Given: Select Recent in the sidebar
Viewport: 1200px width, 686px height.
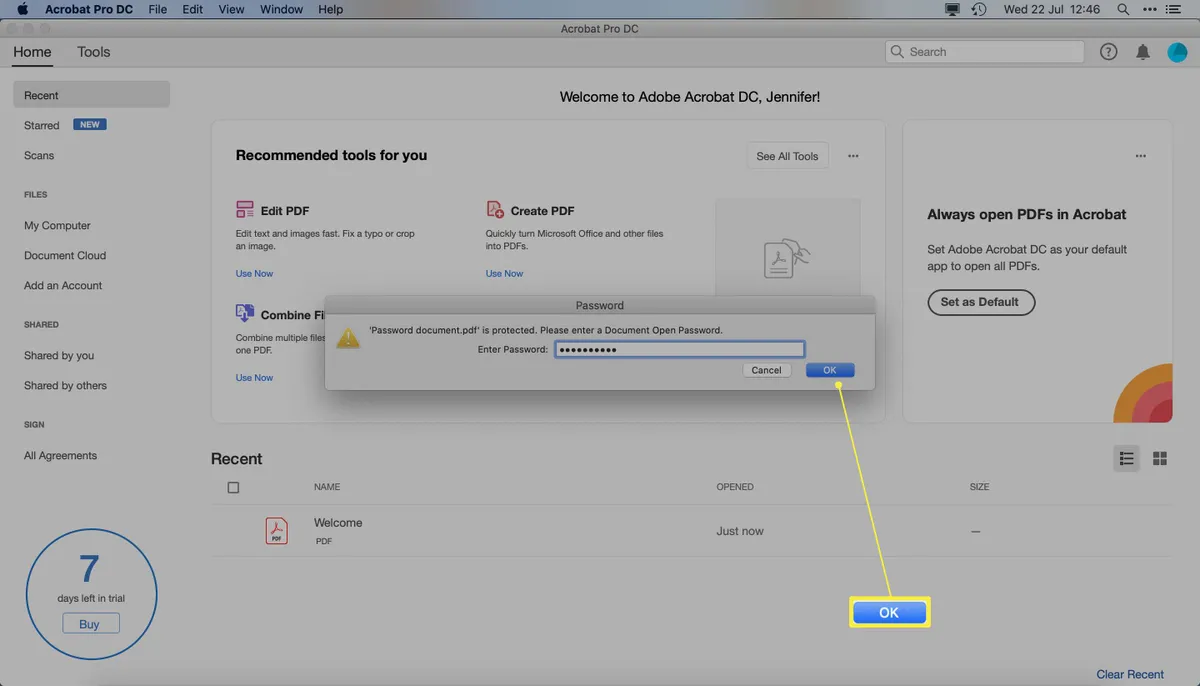Looking at the screenshot, I should click(x=91, y=95).
